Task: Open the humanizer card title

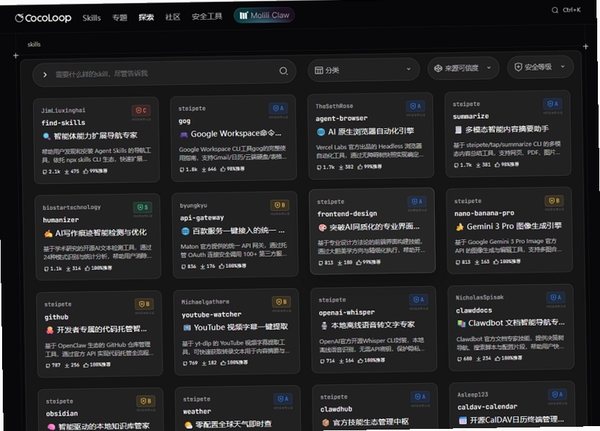Action: coord(61,220)
